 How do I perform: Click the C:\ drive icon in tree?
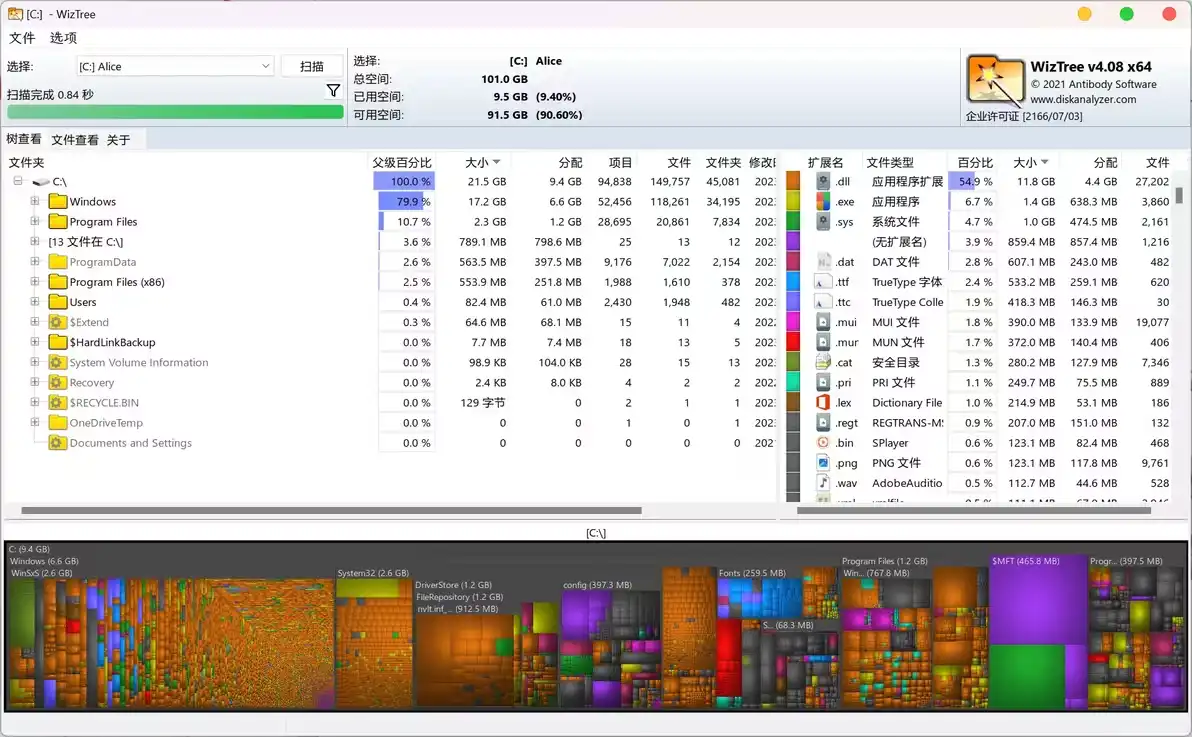pos(41,182)
